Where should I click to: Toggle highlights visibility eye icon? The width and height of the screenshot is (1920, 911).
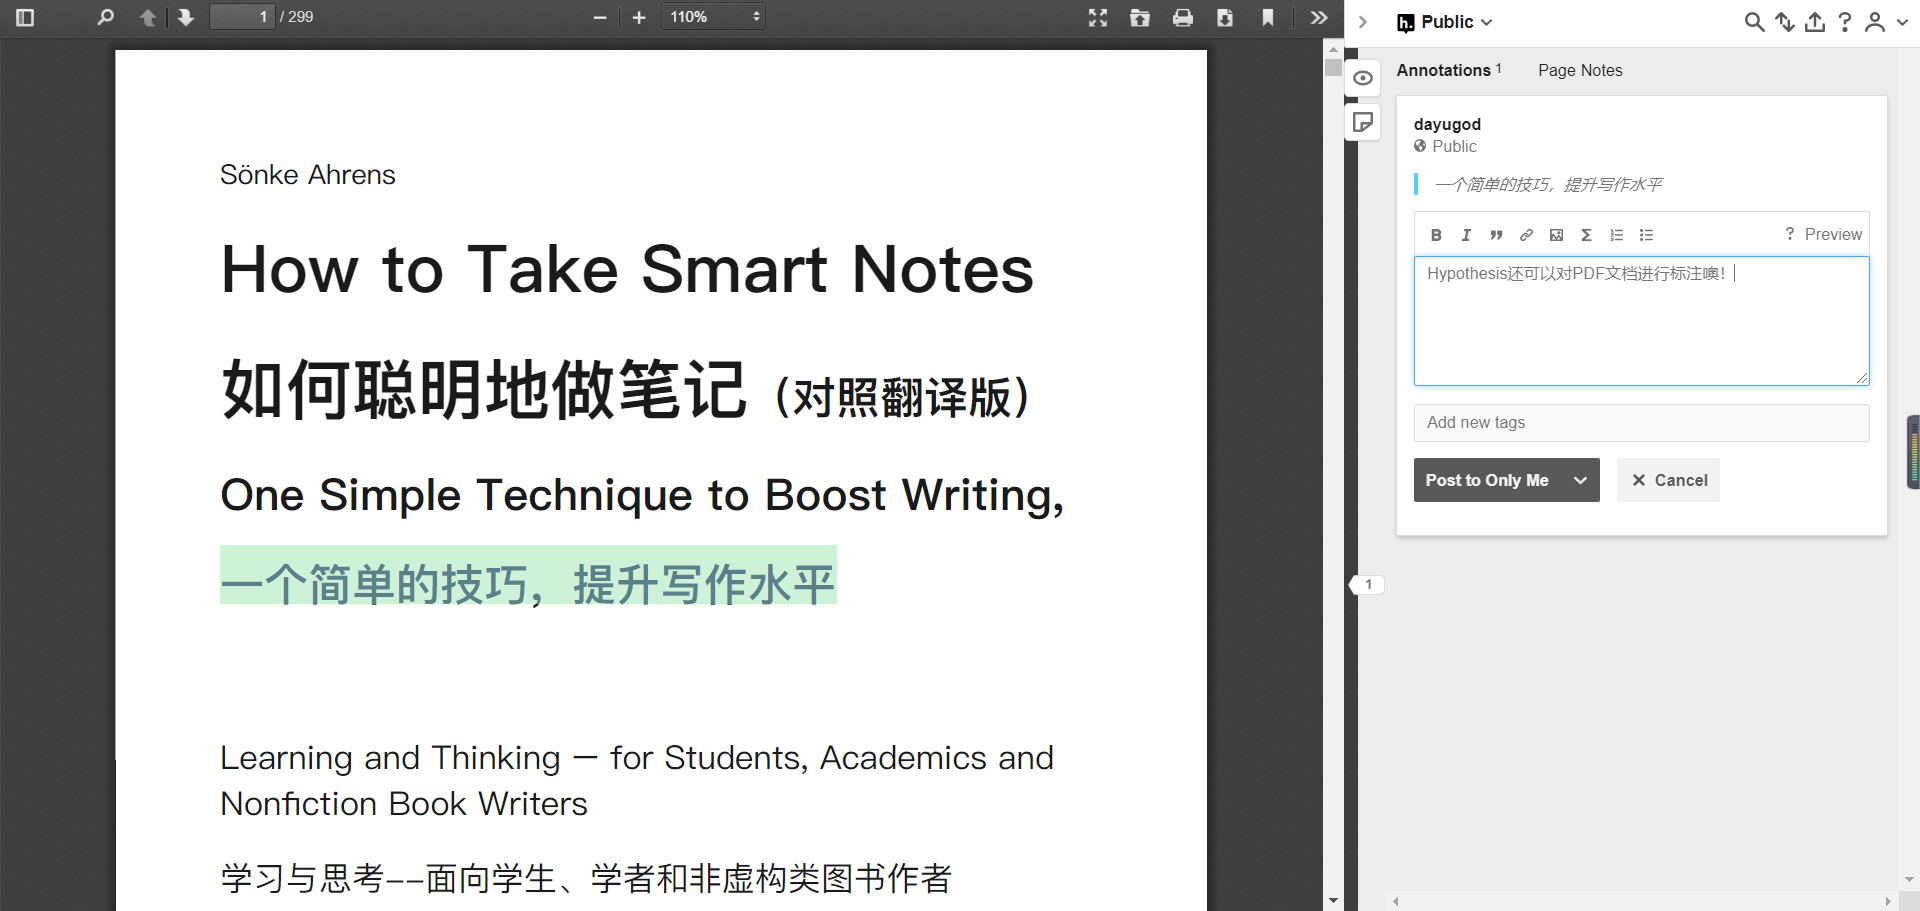tap(1363, 78)
